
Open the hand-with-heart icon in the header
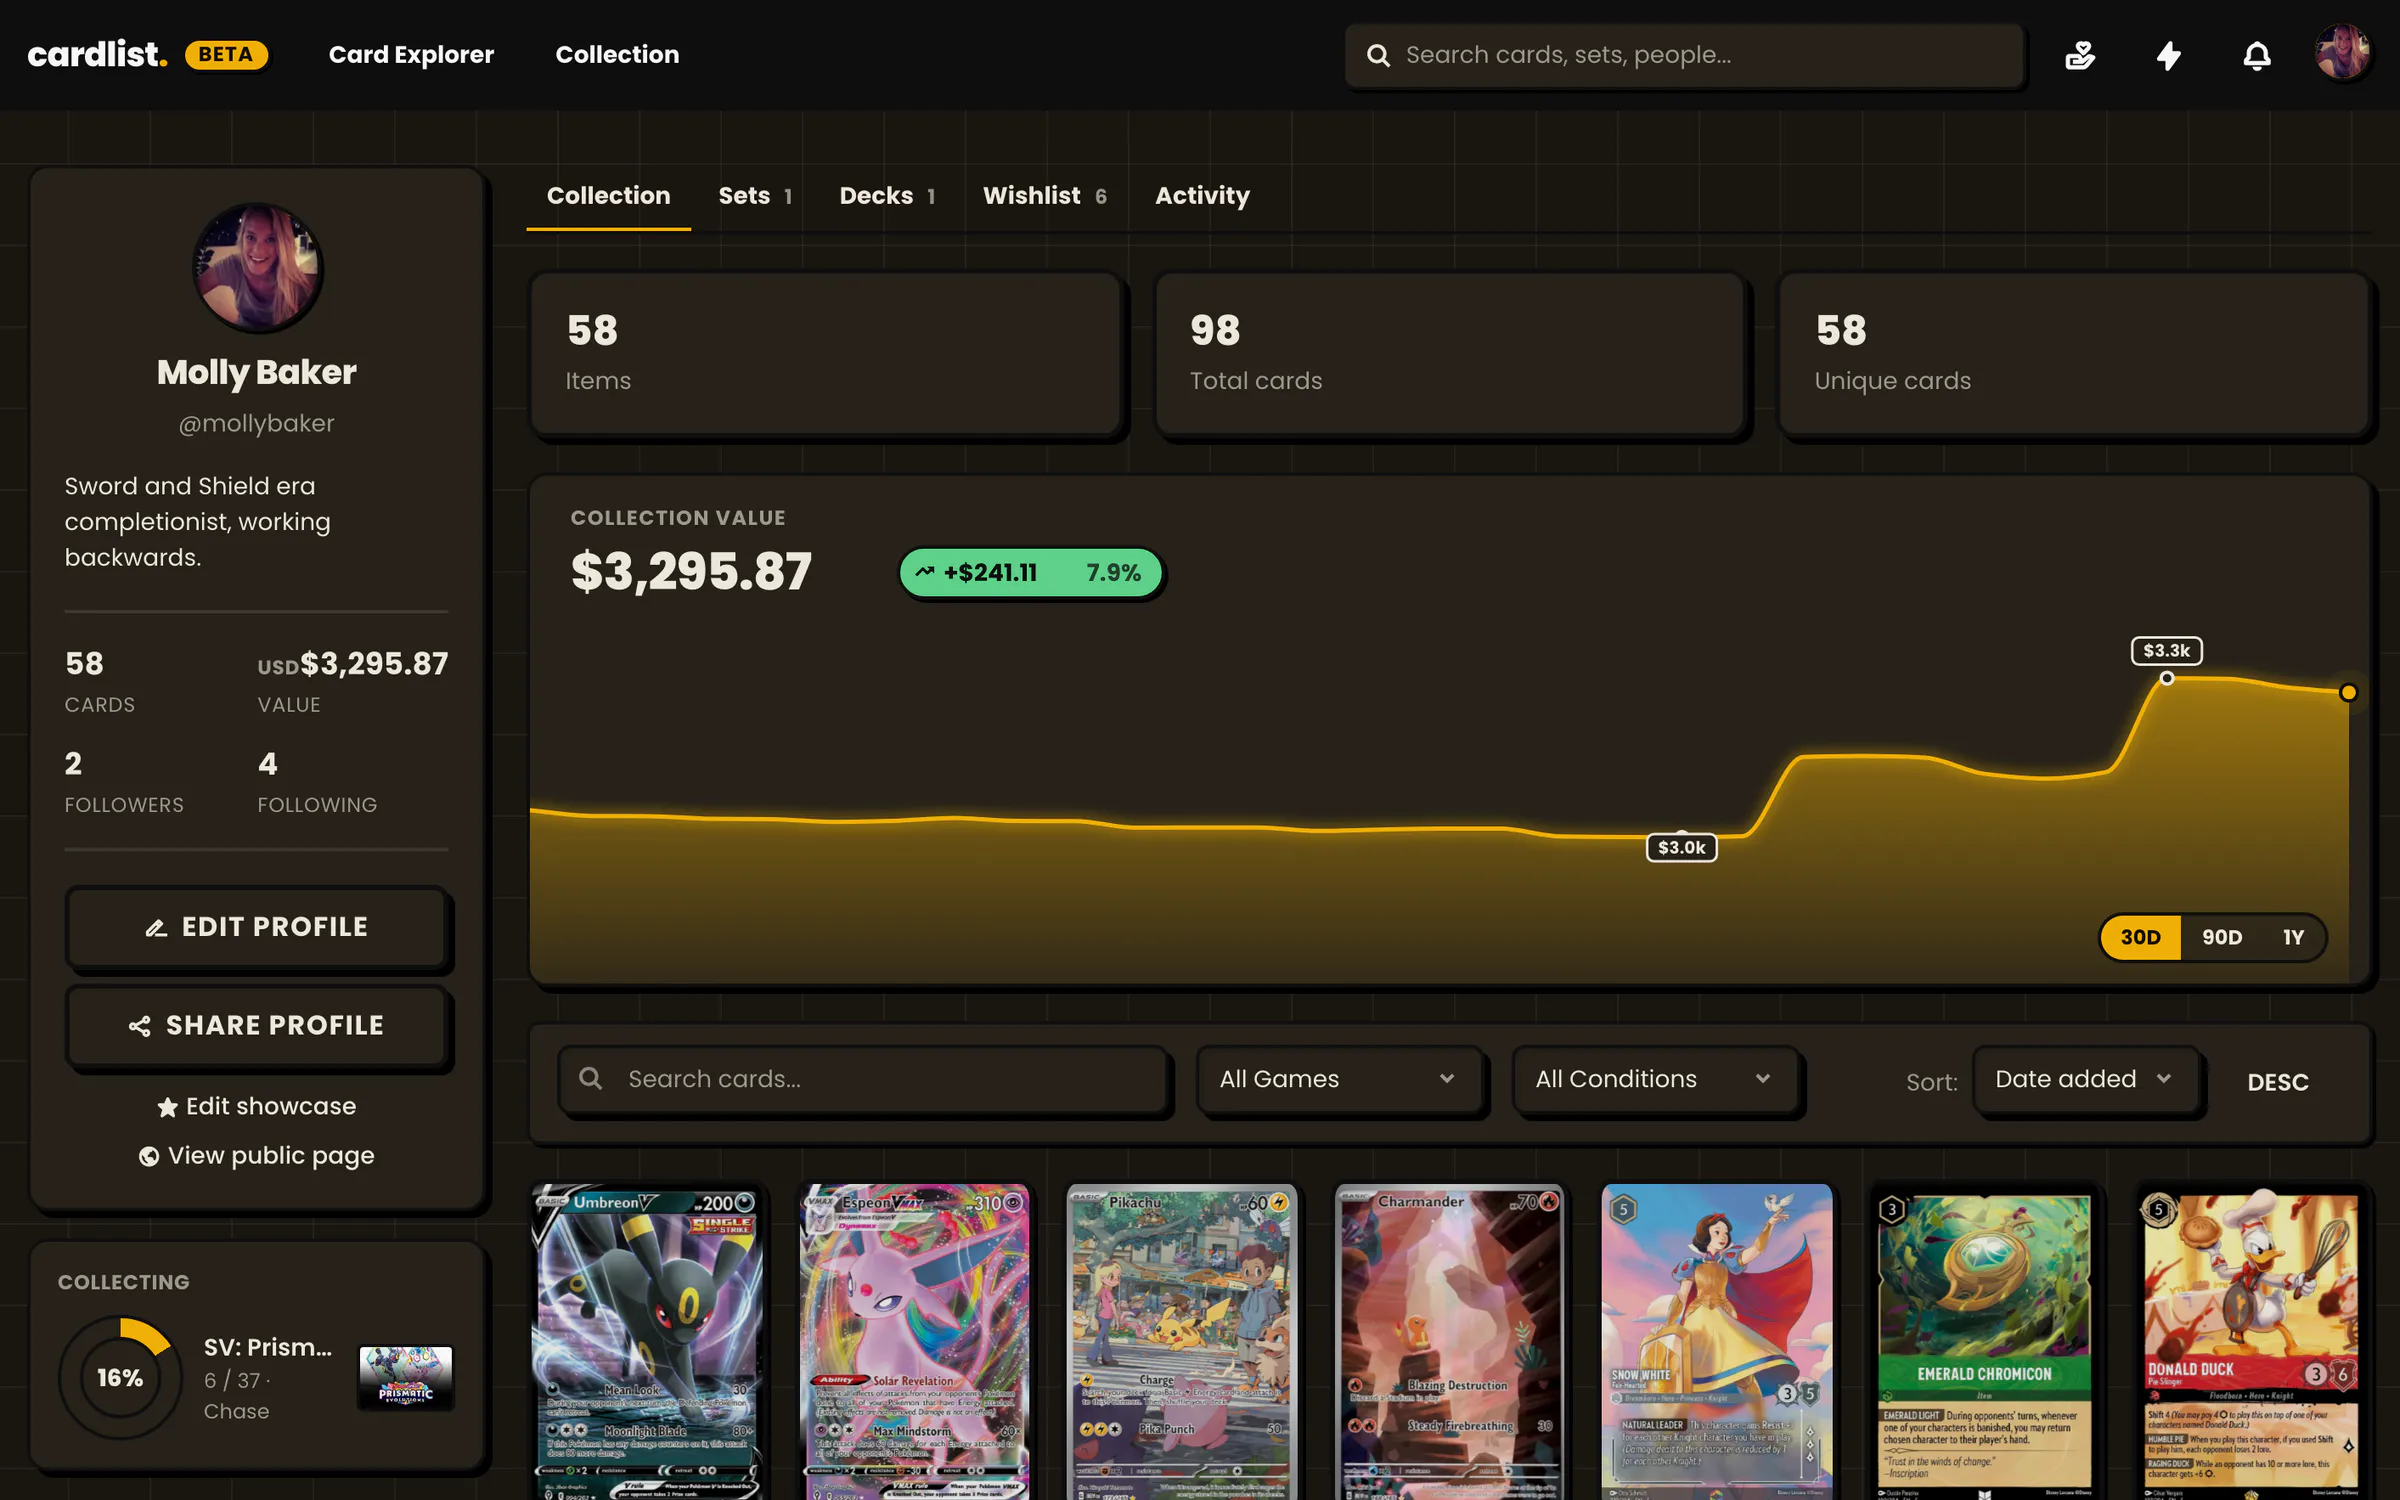click(x=2080, y=55)
